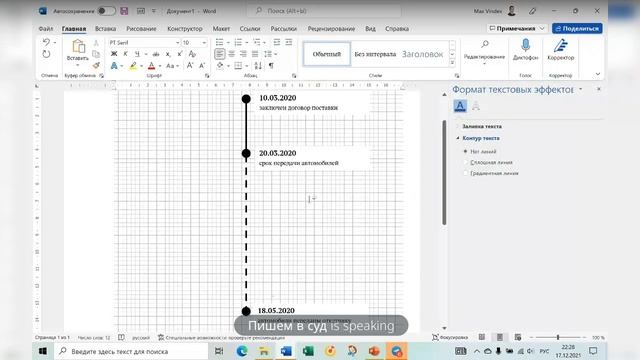Click the Dictate microphone icon
Screen dimensions: 640x360
526,45
